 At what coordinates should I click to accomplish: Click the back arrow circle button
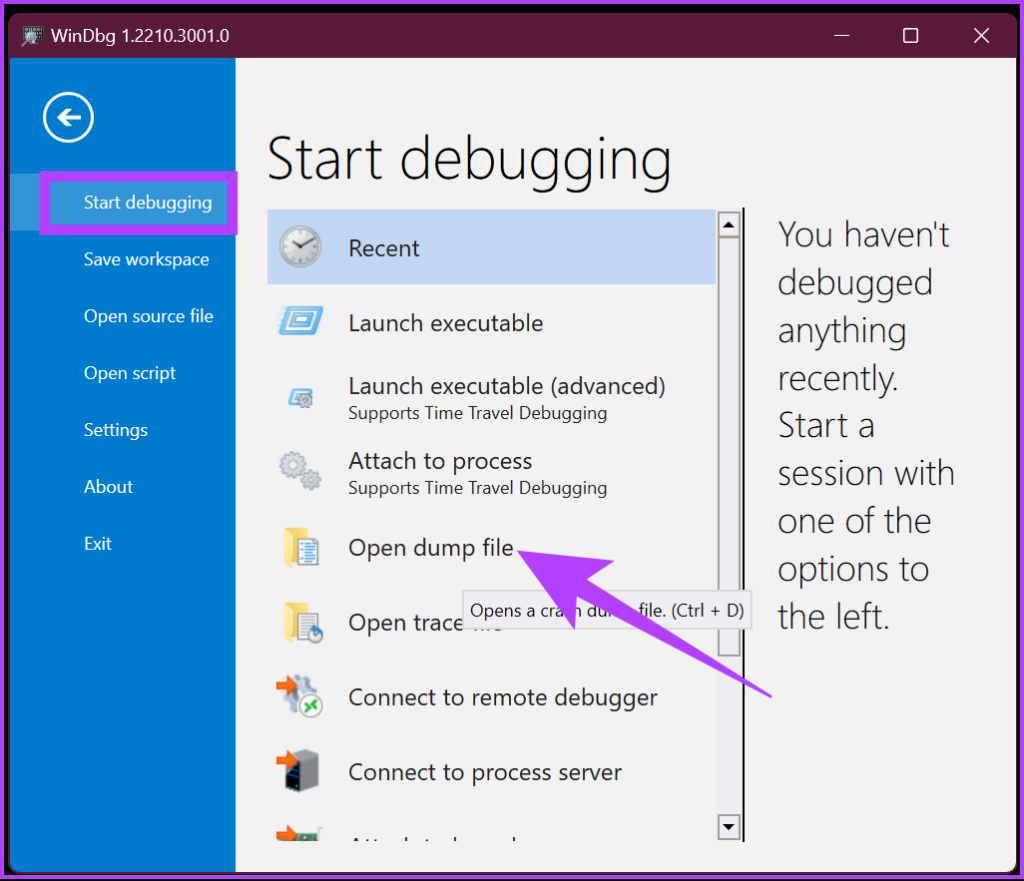(68, 117)
